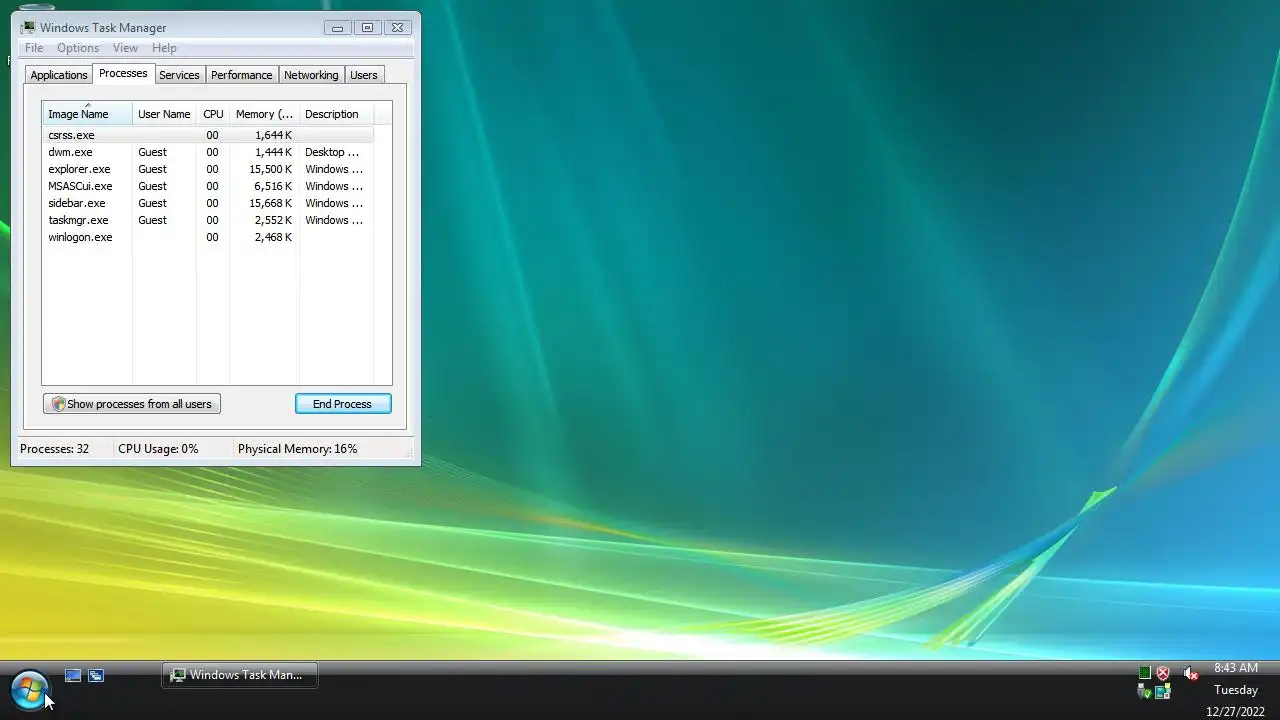1280x720 pixels.
Task: Open the Windows Security alert shield icon
Action: pos(1163,674)
